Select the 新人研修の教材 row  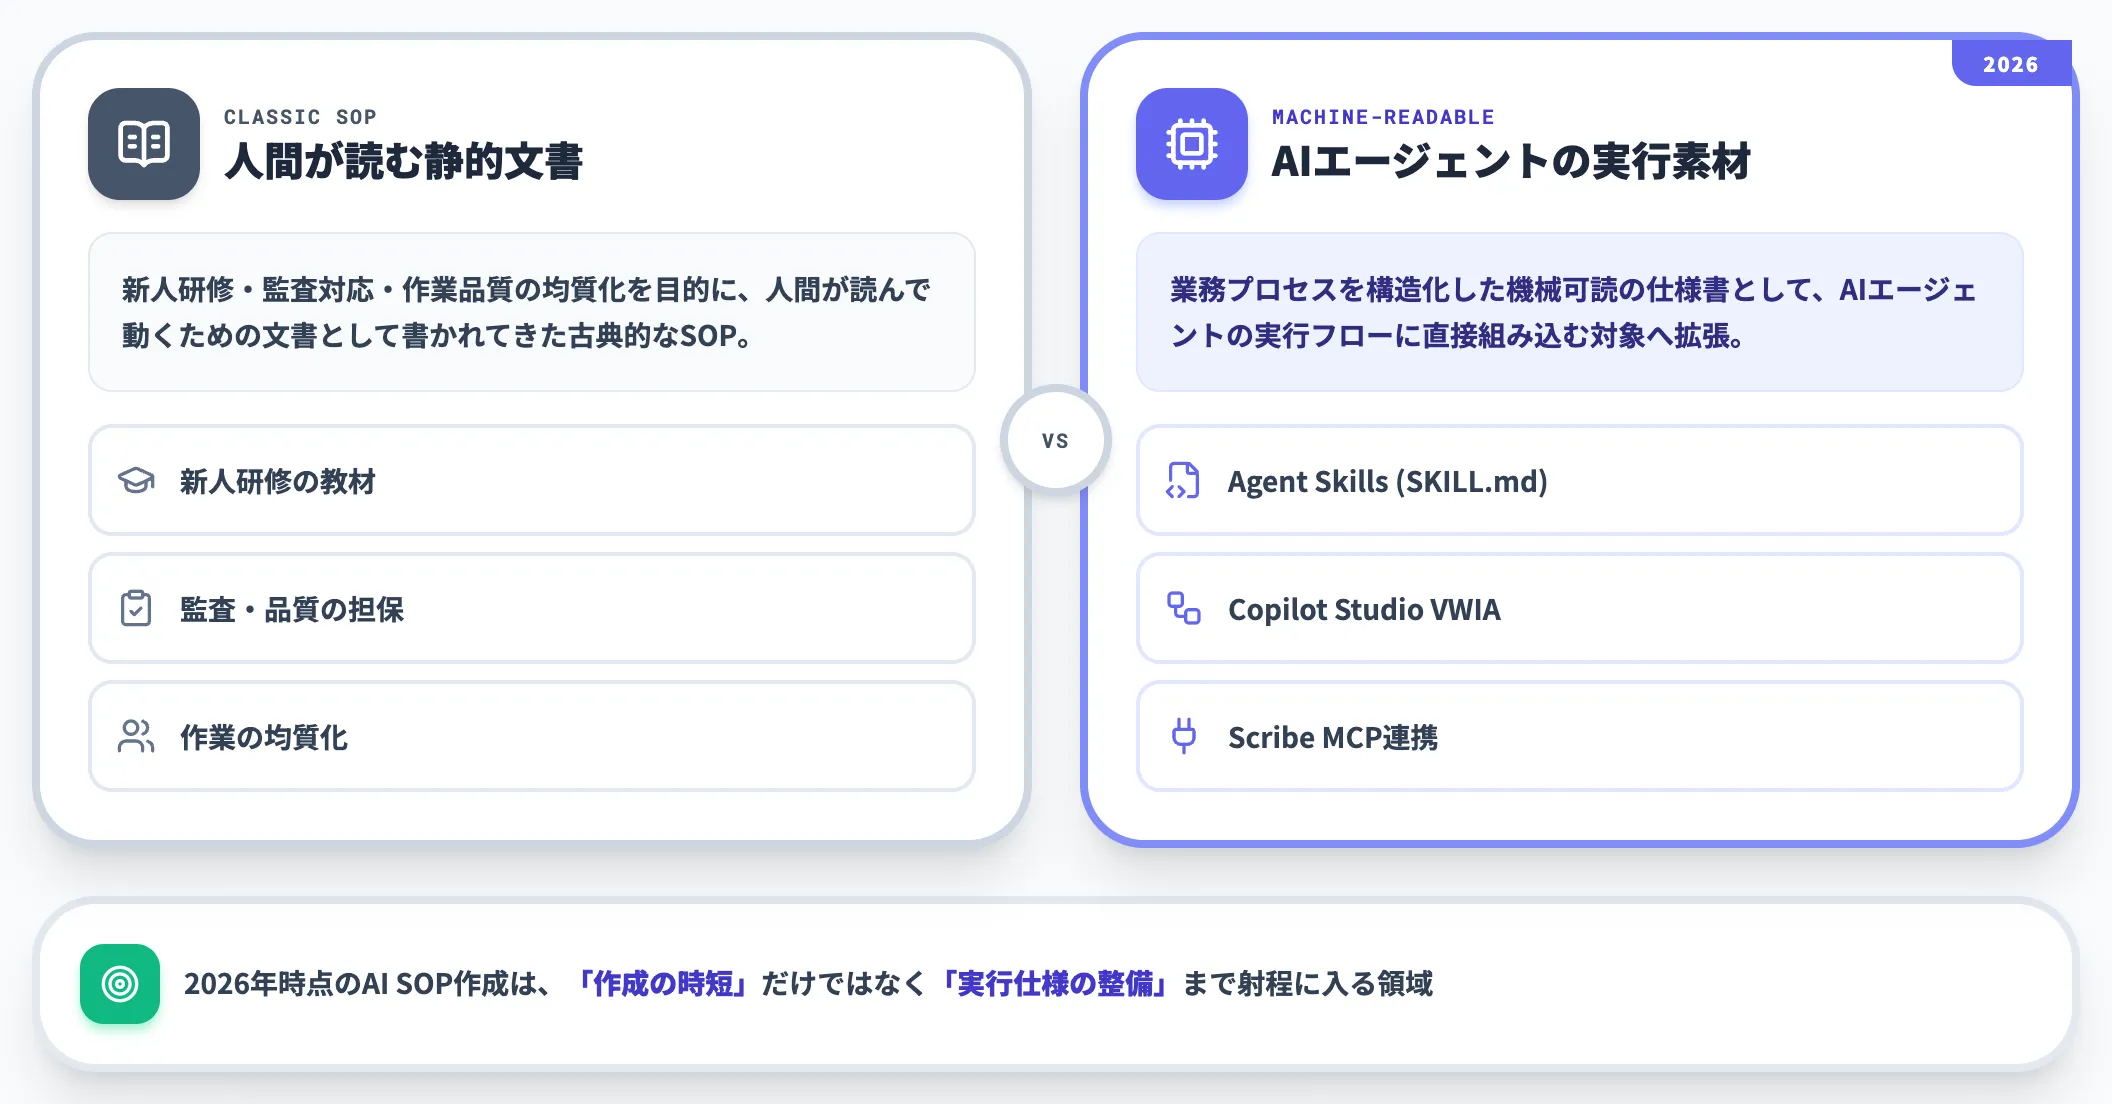(x=532, y=480)
